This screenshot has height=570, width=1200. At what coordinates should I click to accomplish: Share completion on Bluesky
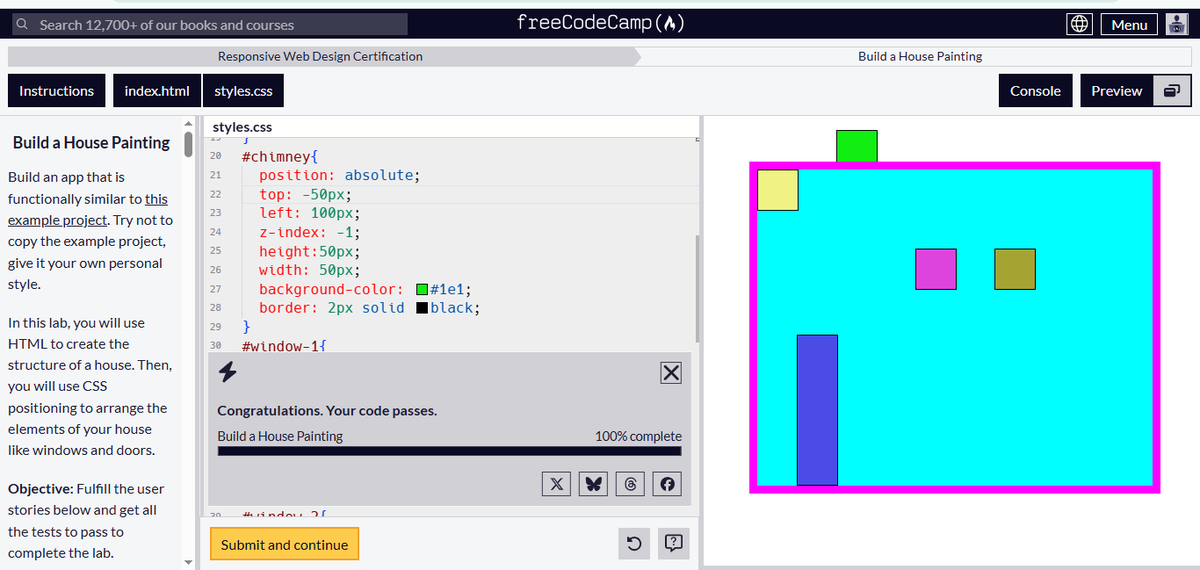[594, 484]
